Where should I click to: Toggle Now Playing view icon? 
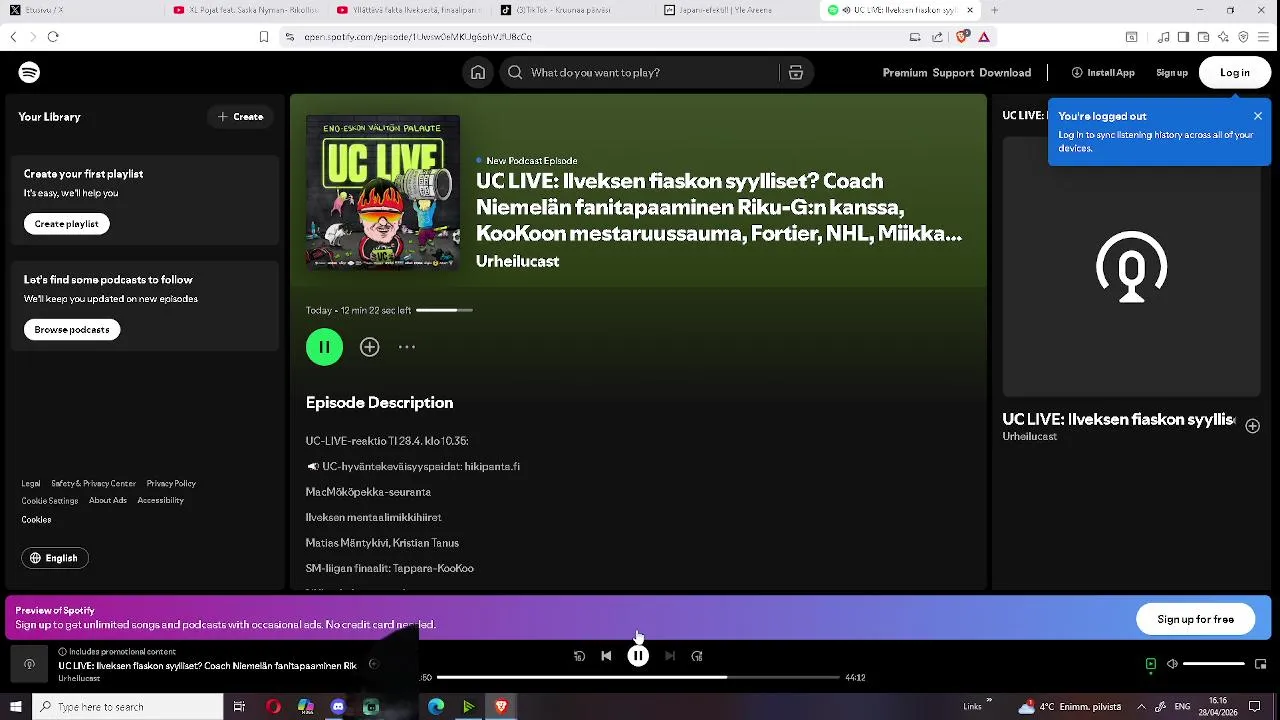tap(1151, 664)
